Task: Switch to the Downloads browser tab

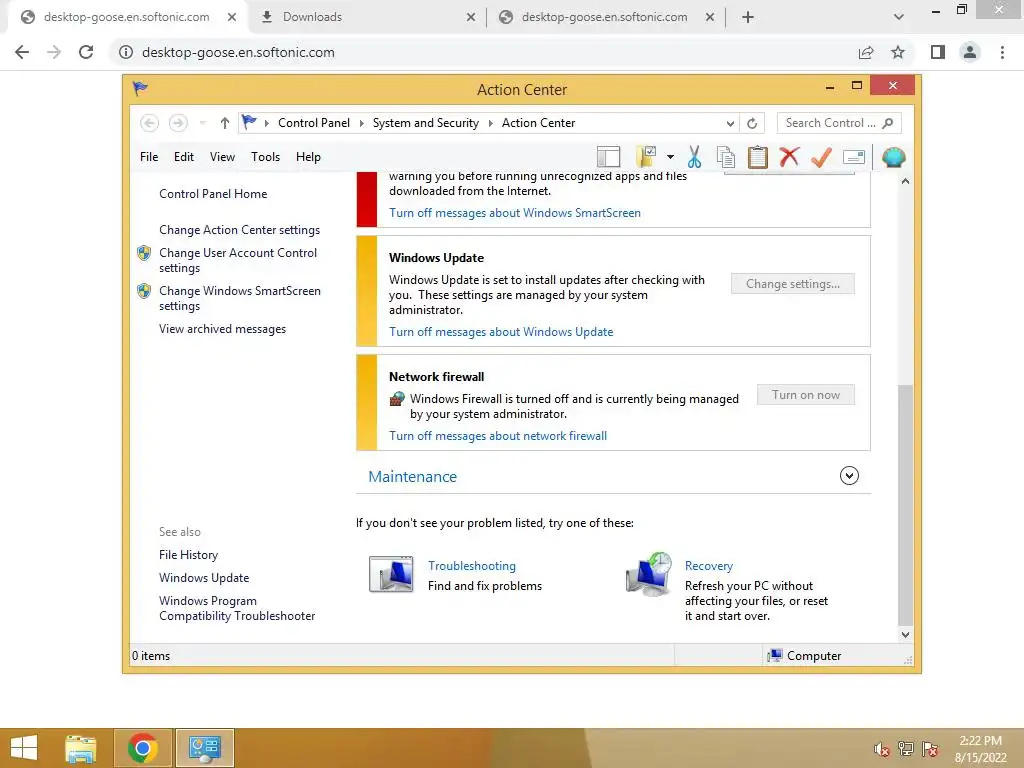Action: tap(367, 17)
